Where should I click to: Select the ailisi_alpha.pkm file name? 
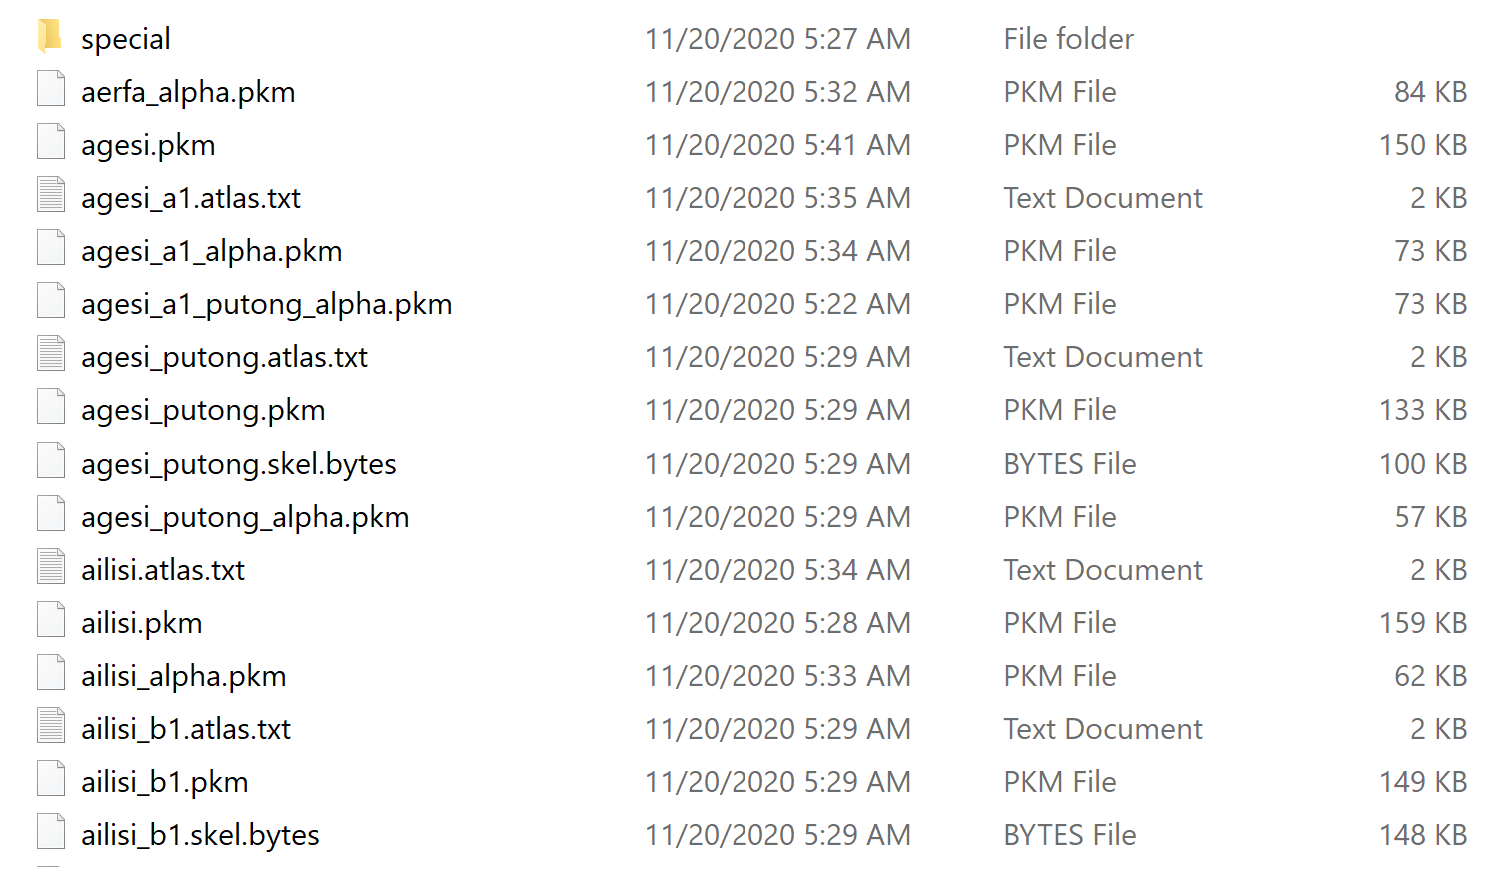(x=183, y=676)
